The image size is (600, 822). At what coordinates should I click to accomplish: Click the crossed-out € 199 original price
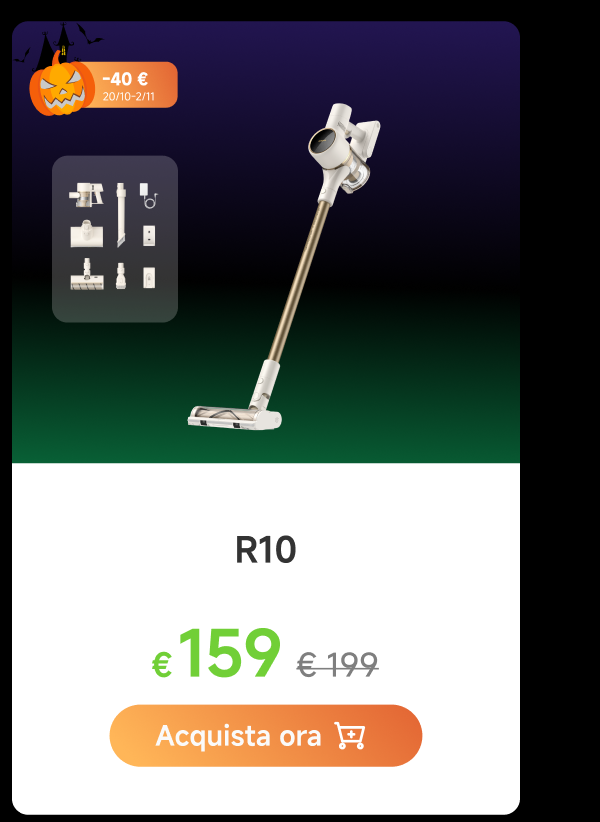tap(337, 665)
